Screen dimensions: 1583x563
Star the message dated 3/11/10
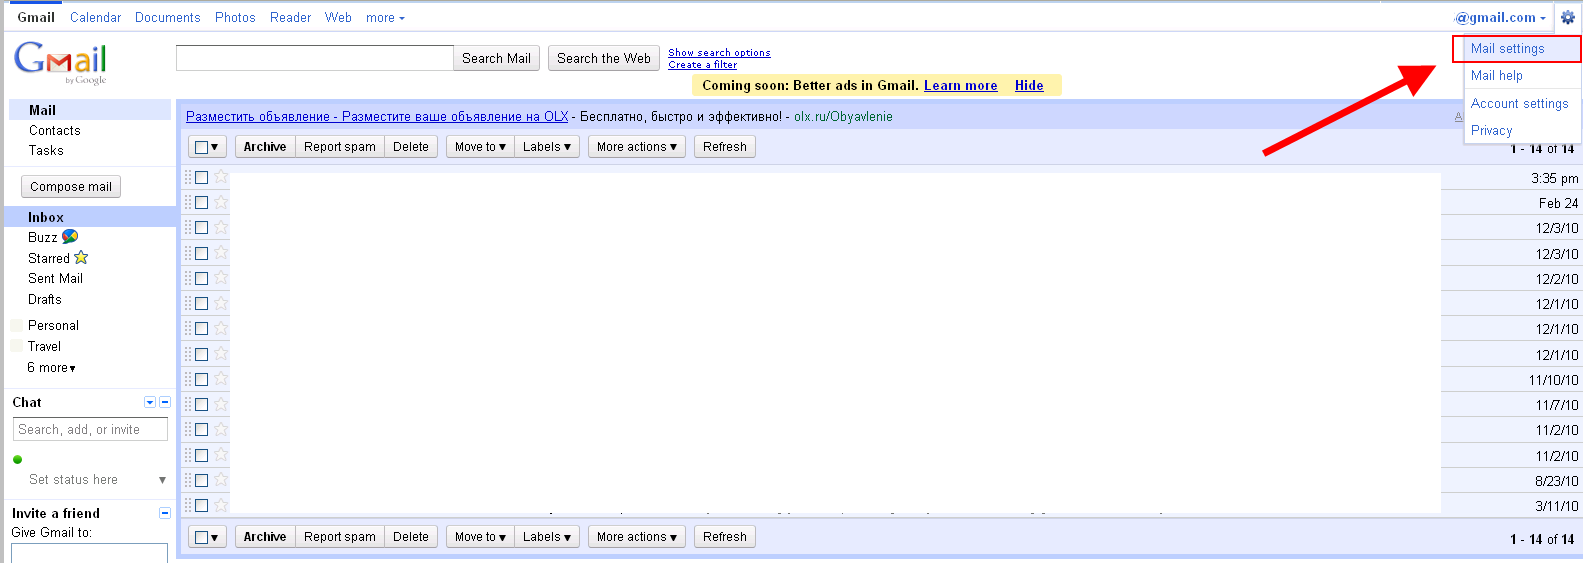pyautogui.click(x=221, y=505)
